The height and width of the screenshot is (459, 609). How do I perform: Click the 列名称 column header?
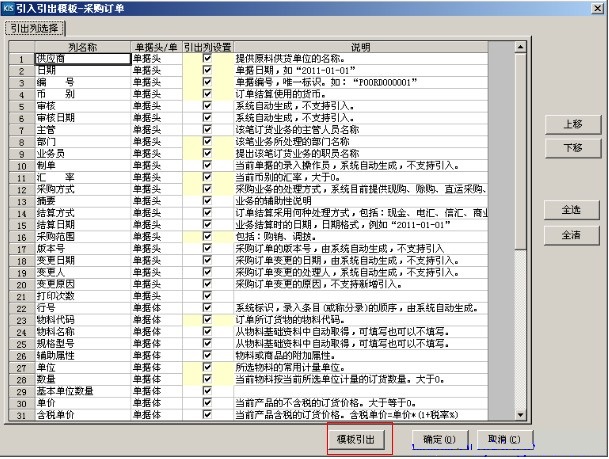coord(83,47)
